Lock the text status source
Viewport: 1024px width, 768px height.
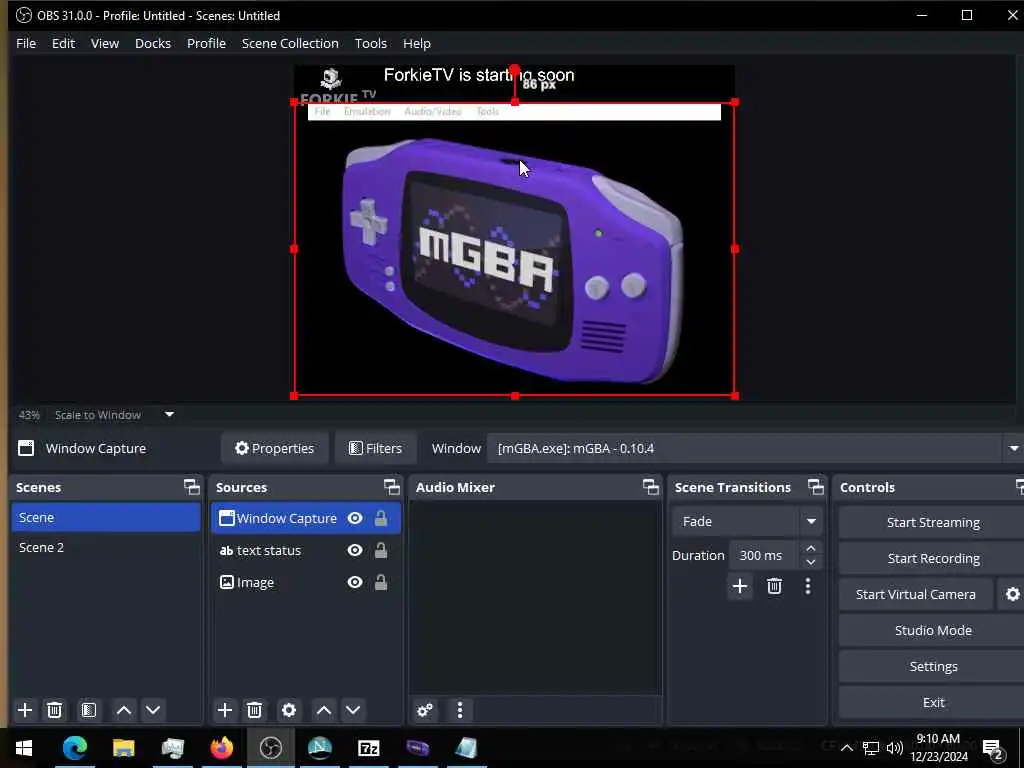pyautogui.click(x=381, y=550)
